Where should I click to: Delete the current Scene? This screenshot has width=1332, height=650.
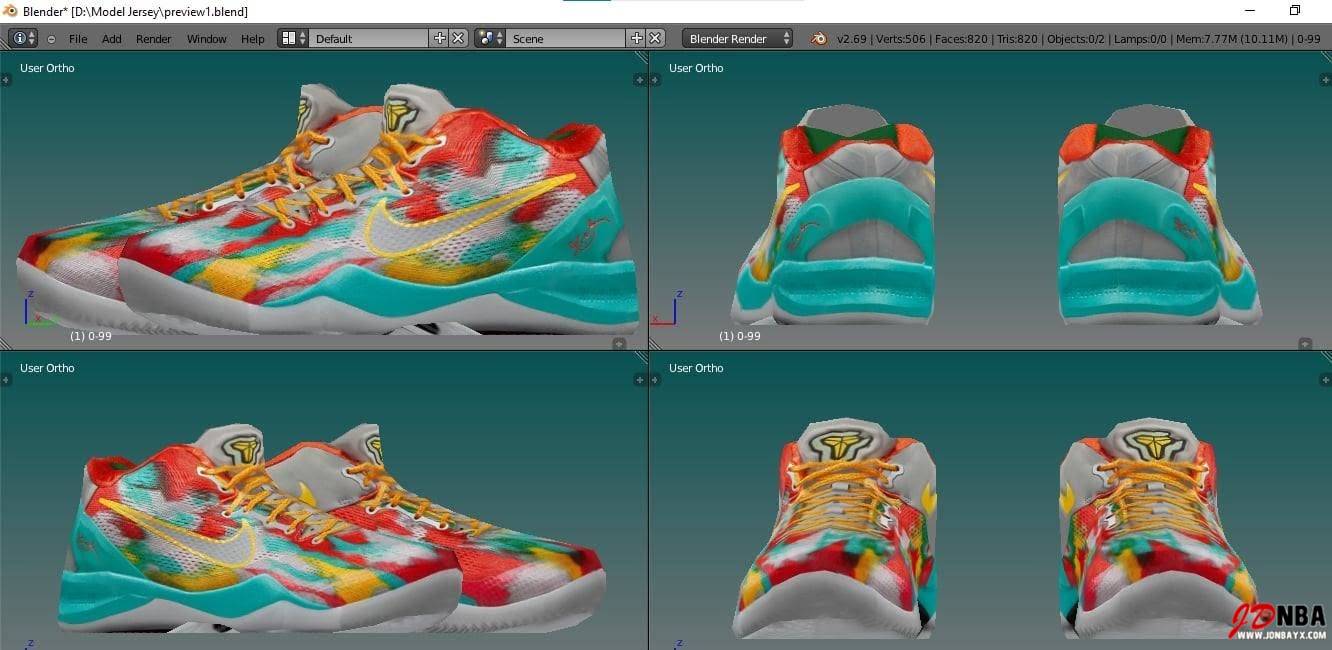pos(655,38)
